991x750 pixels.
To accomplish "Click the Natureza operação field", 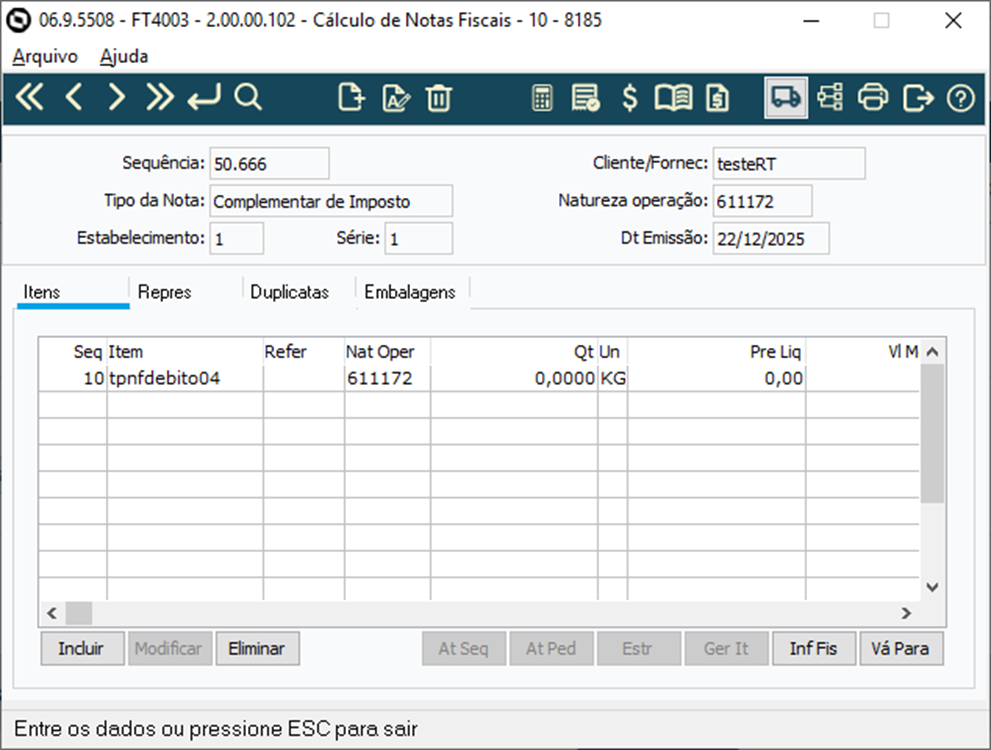I will [x=762, y=201].
